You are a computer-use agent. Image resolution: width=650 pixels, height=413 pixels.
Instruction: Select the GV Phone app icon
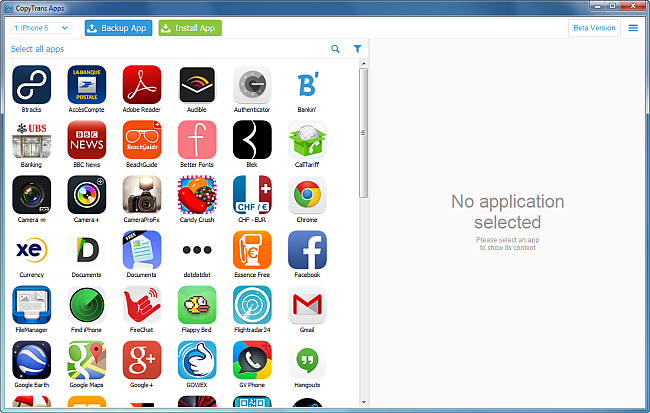(x=252, y=360)
